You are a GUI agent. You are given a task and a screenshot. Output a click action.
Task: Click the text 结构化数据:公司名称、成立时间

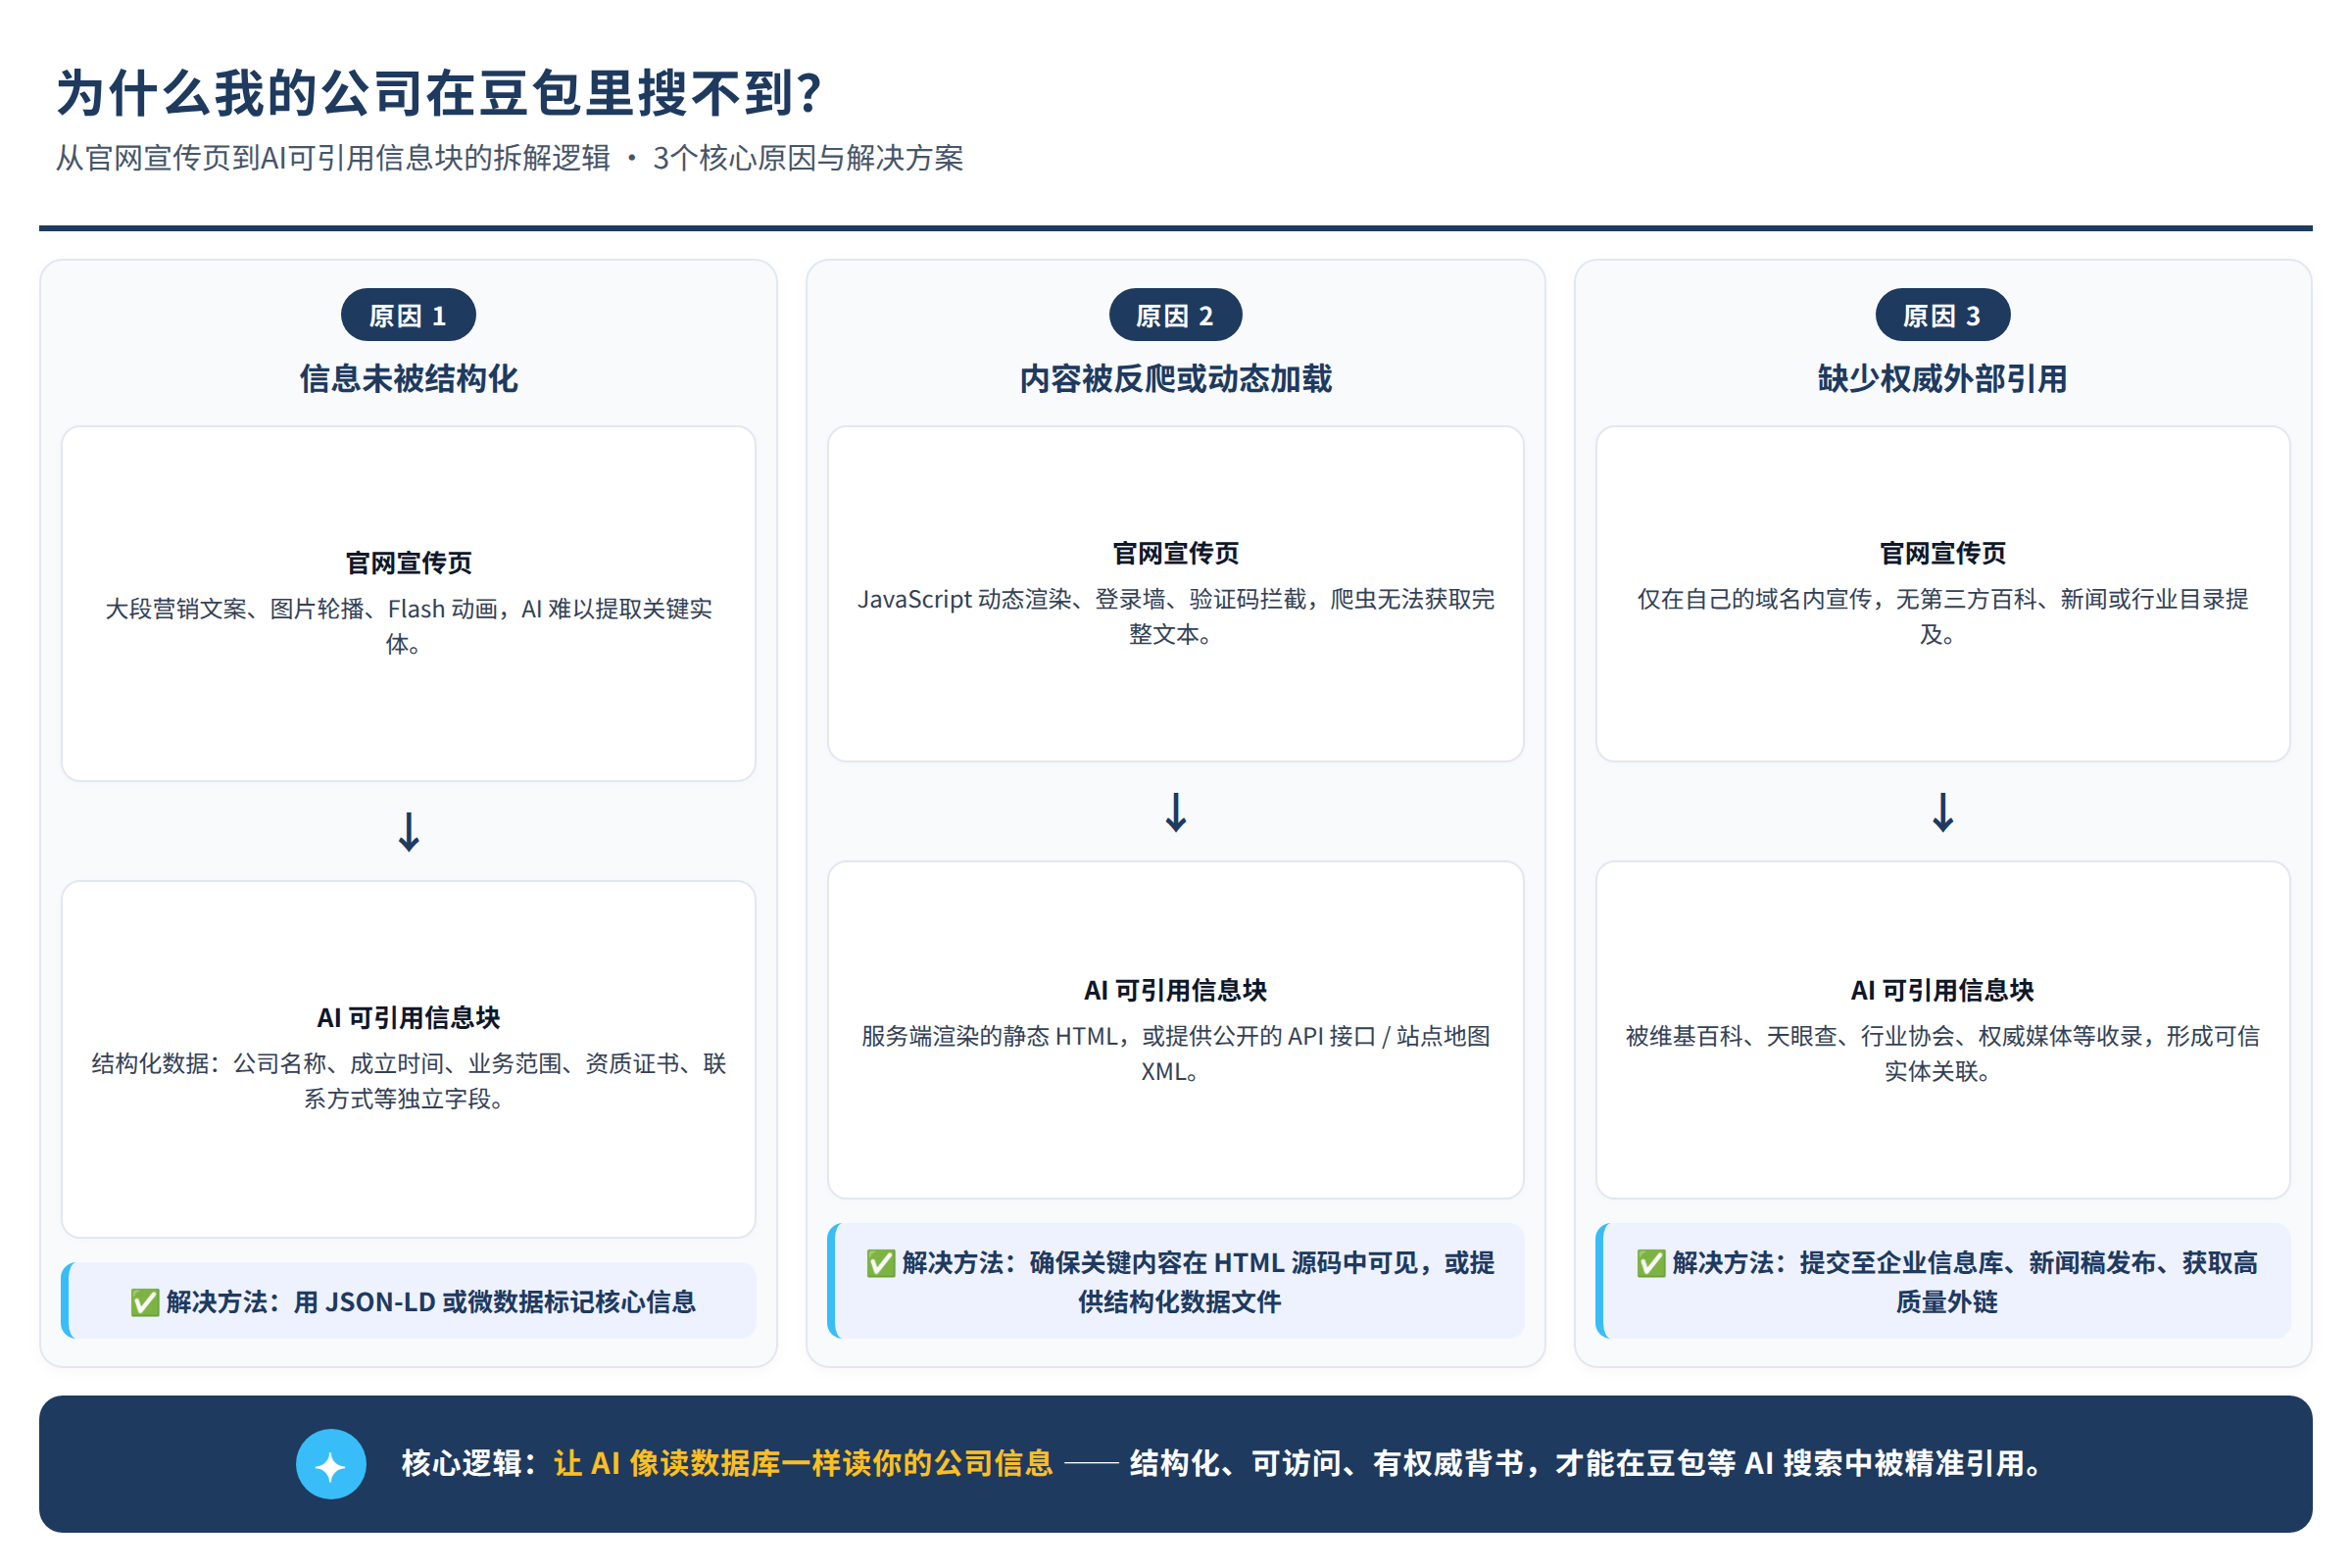(268, 1064)
